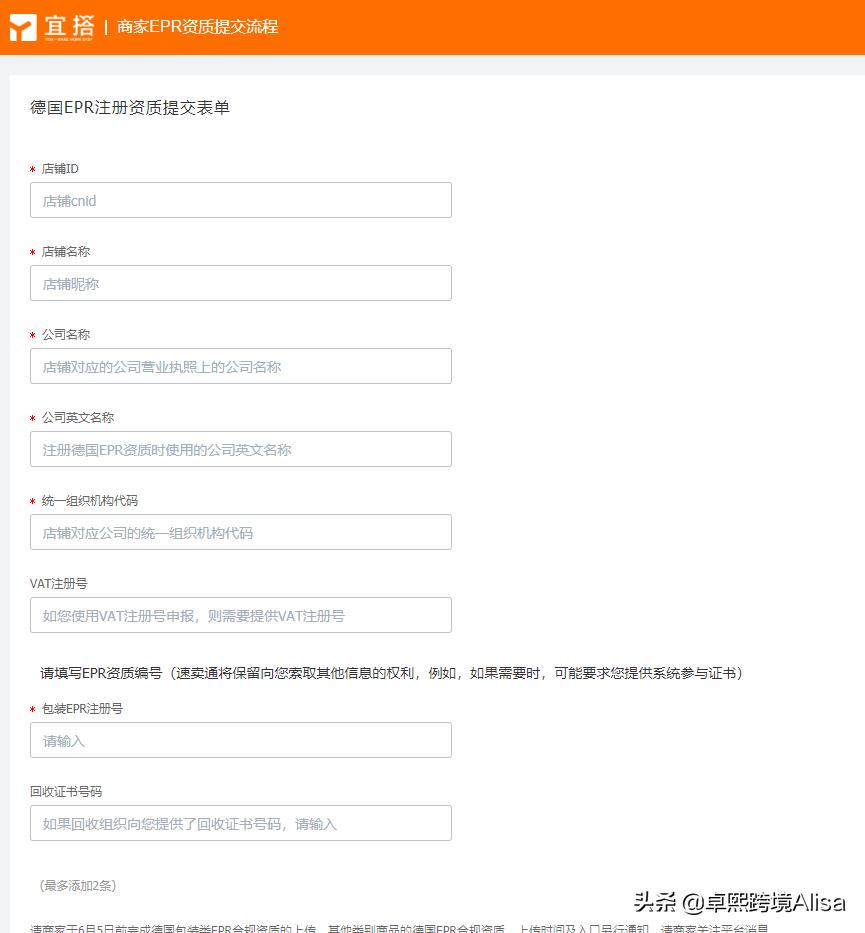Focus the 店铺名称 input showing 店铺昵称 placeholder
Screen dimensions: 865x933
click(x=240, y=282)
